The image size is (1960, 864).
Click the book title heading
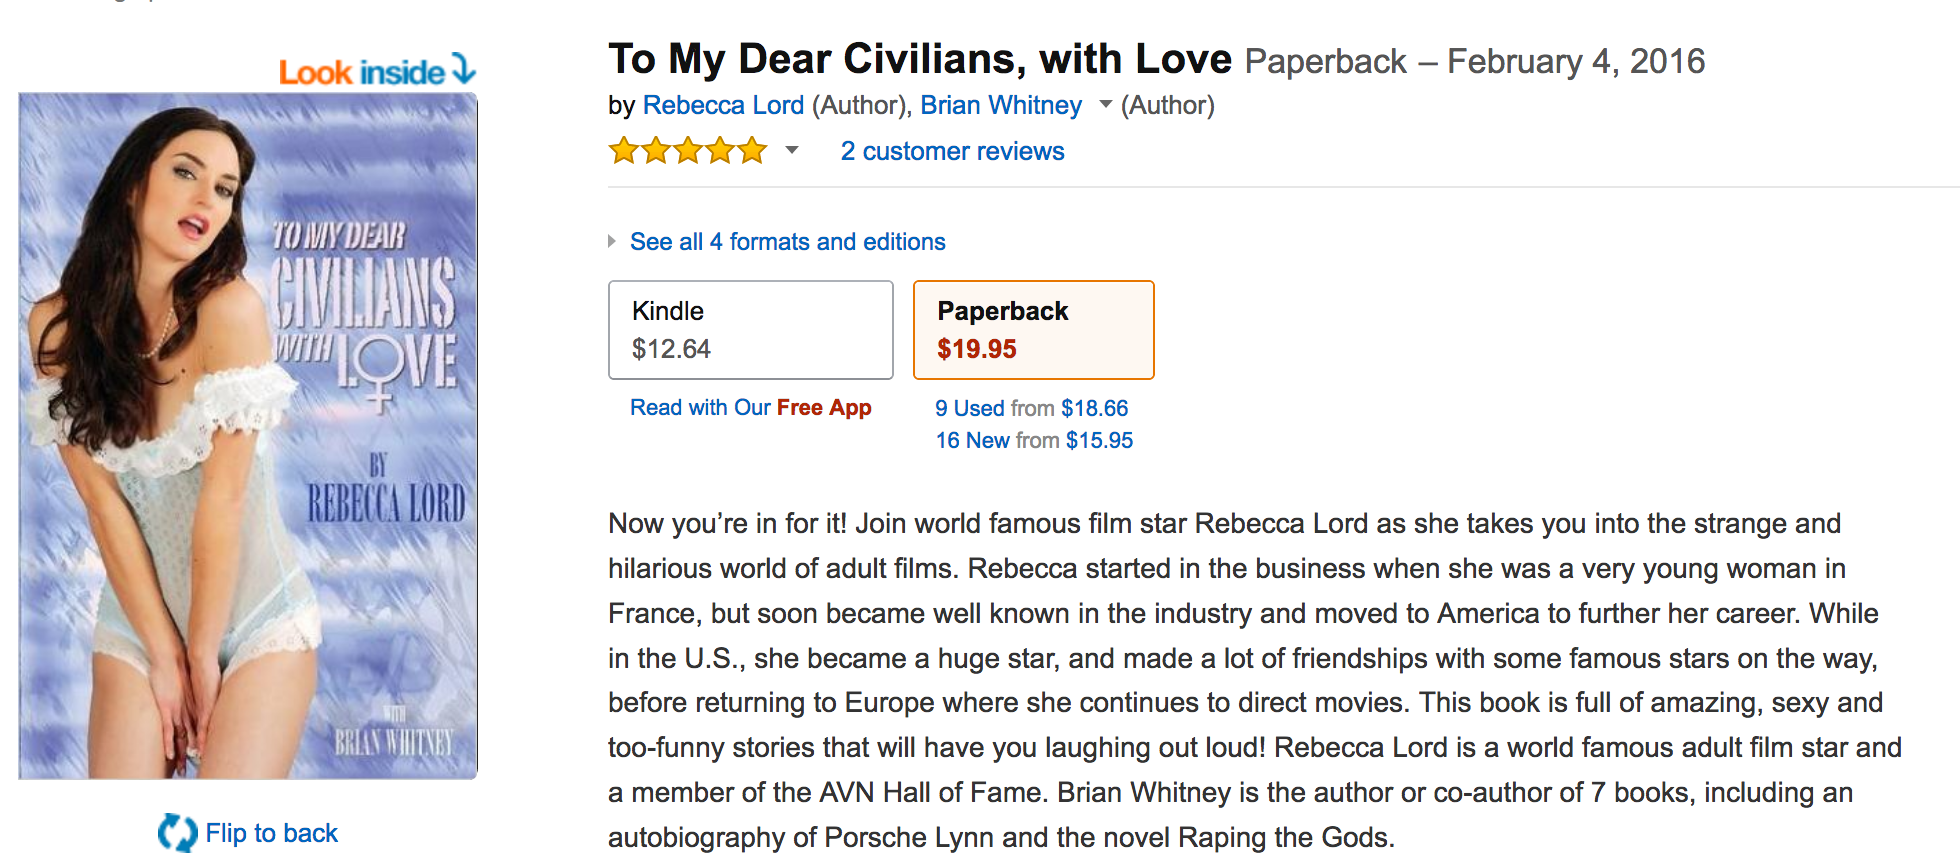click(919, 59)
